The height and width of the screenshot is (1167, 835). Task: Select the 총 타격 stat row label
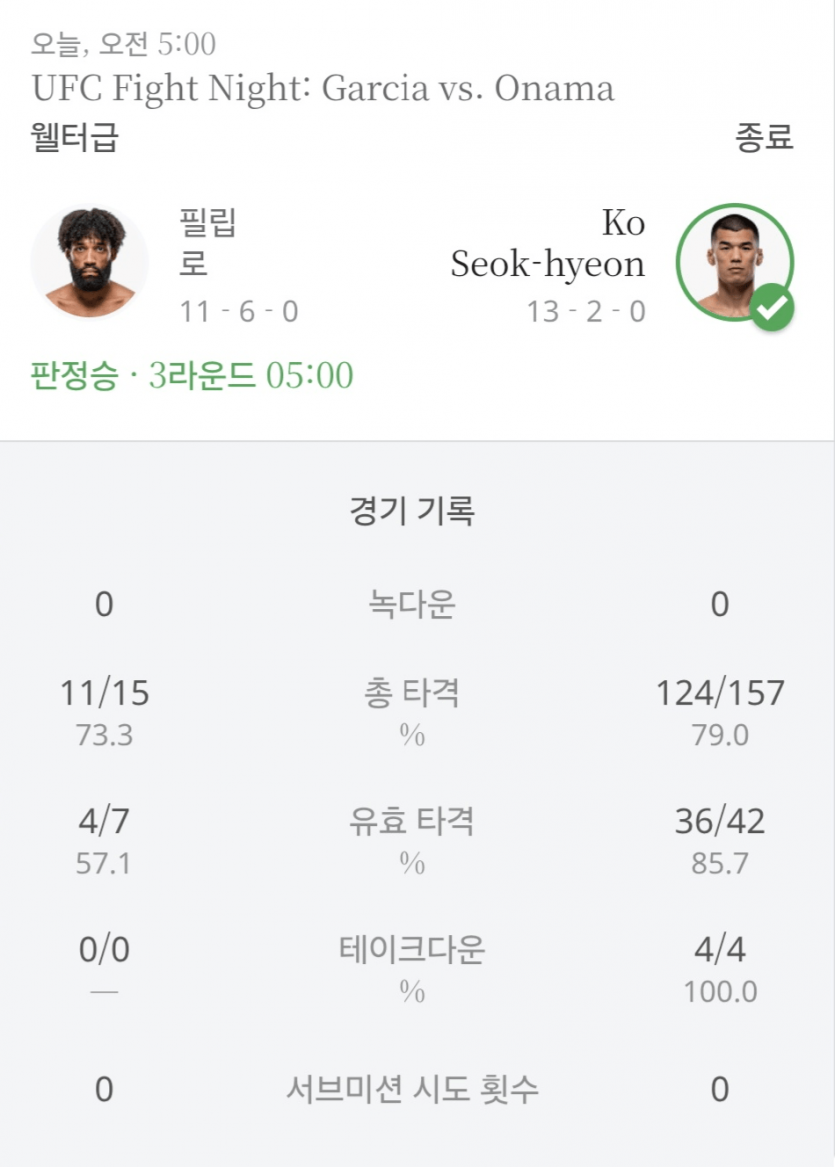[412, 693]
